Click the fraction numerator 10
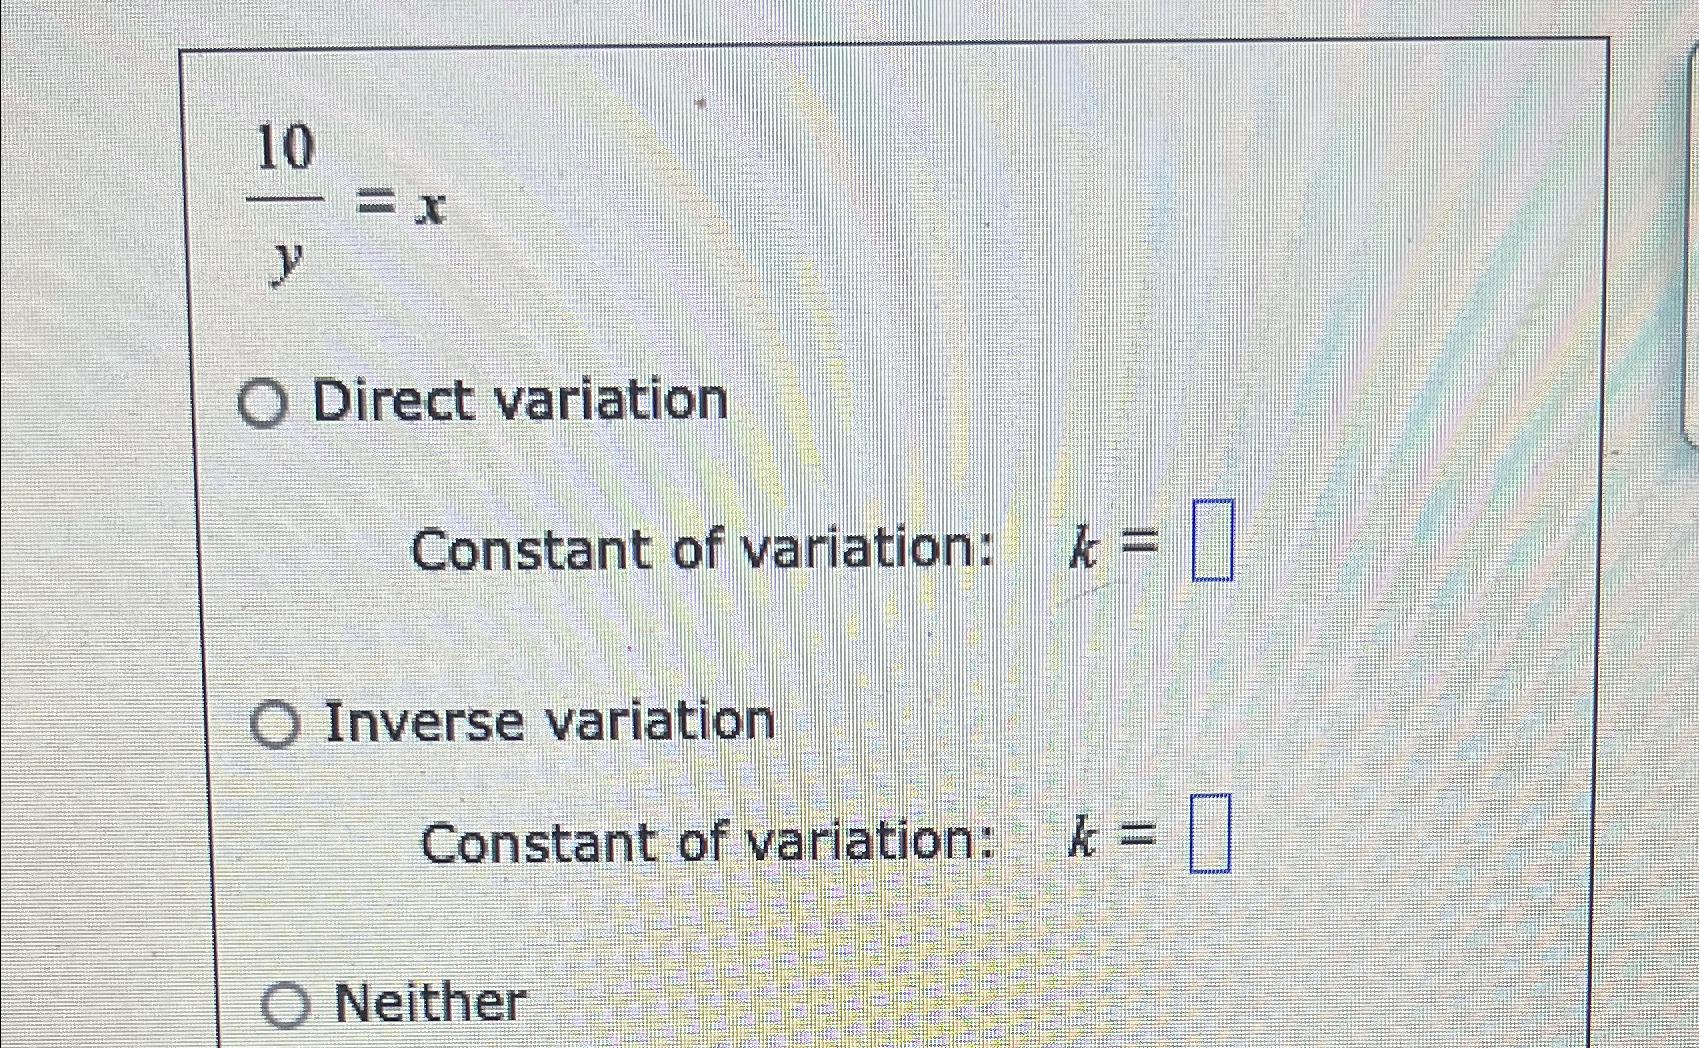1699x1048 pixels. pyautogui.click(x=286, y=145)
